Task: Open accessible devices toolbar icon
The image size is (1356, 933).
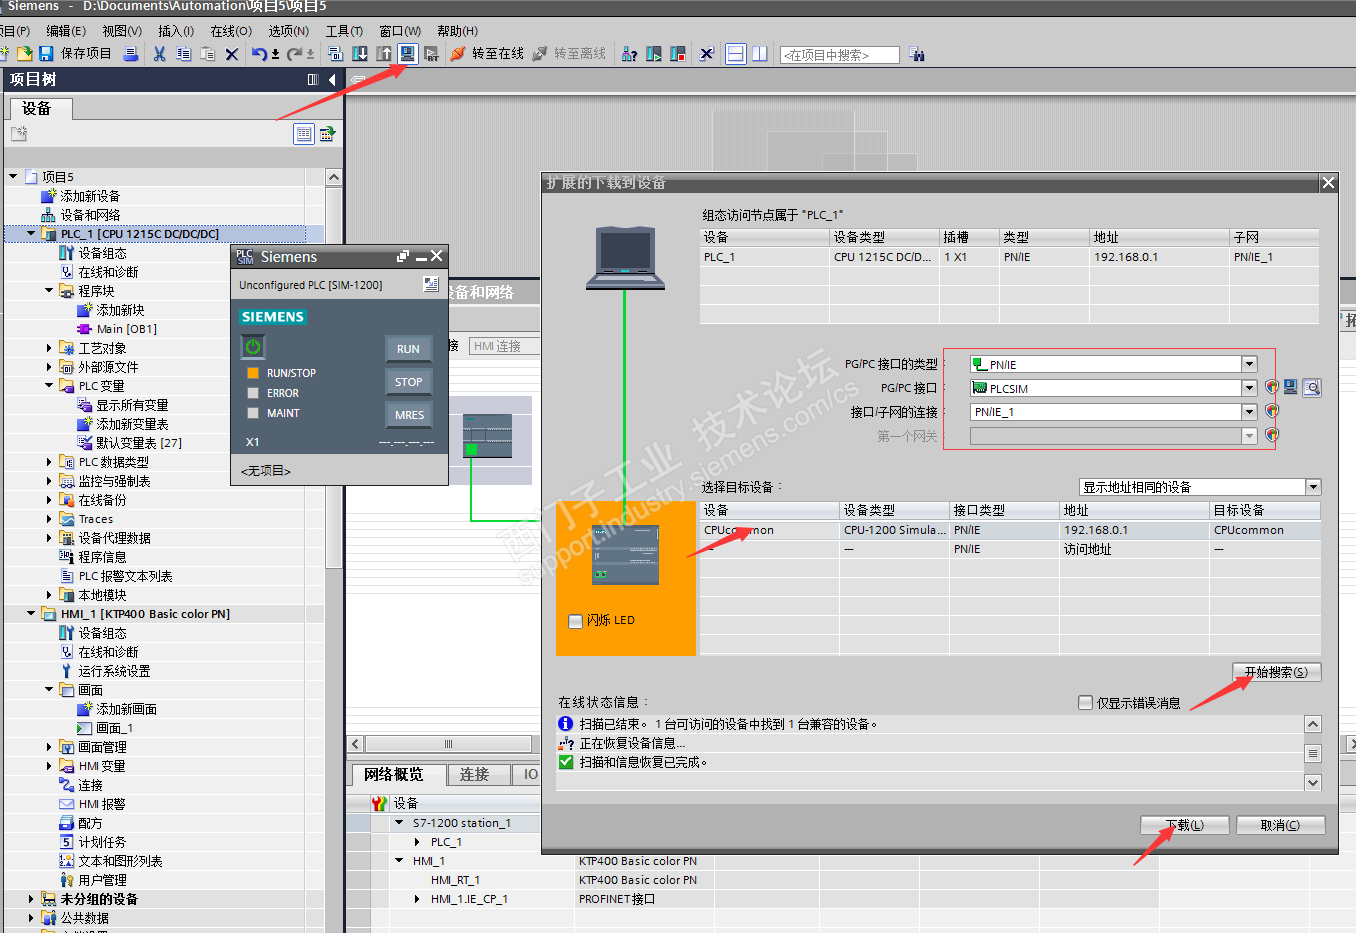Action: tap(630, 54)
